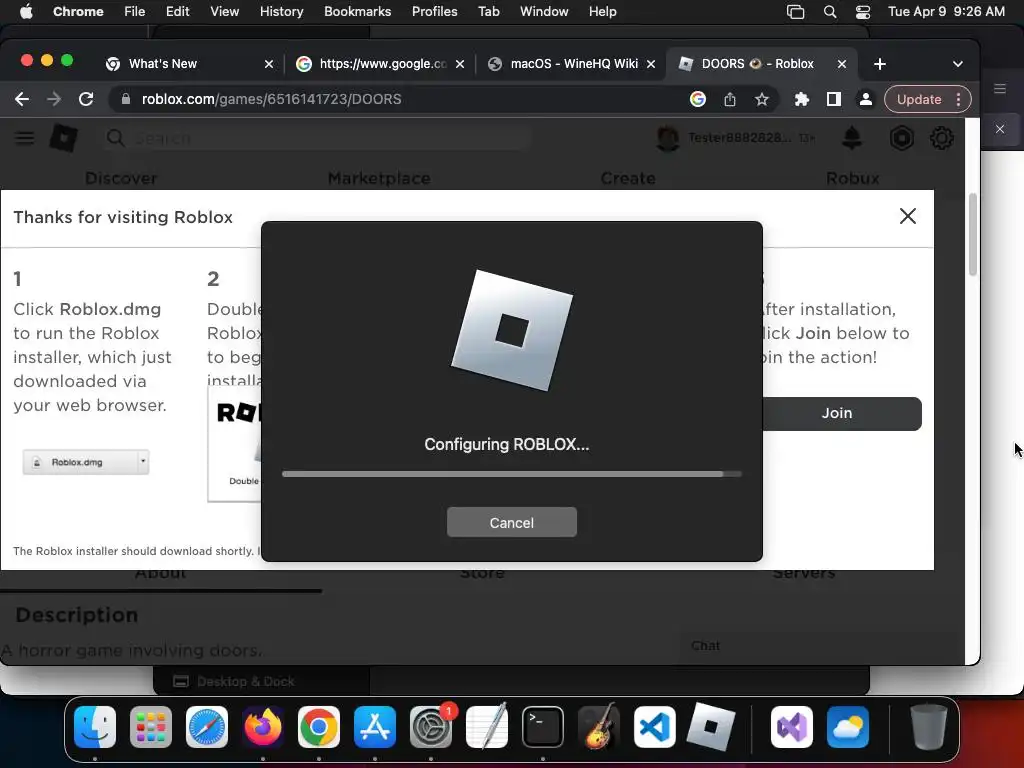Click the Google icon in address bar

(697, 99)
